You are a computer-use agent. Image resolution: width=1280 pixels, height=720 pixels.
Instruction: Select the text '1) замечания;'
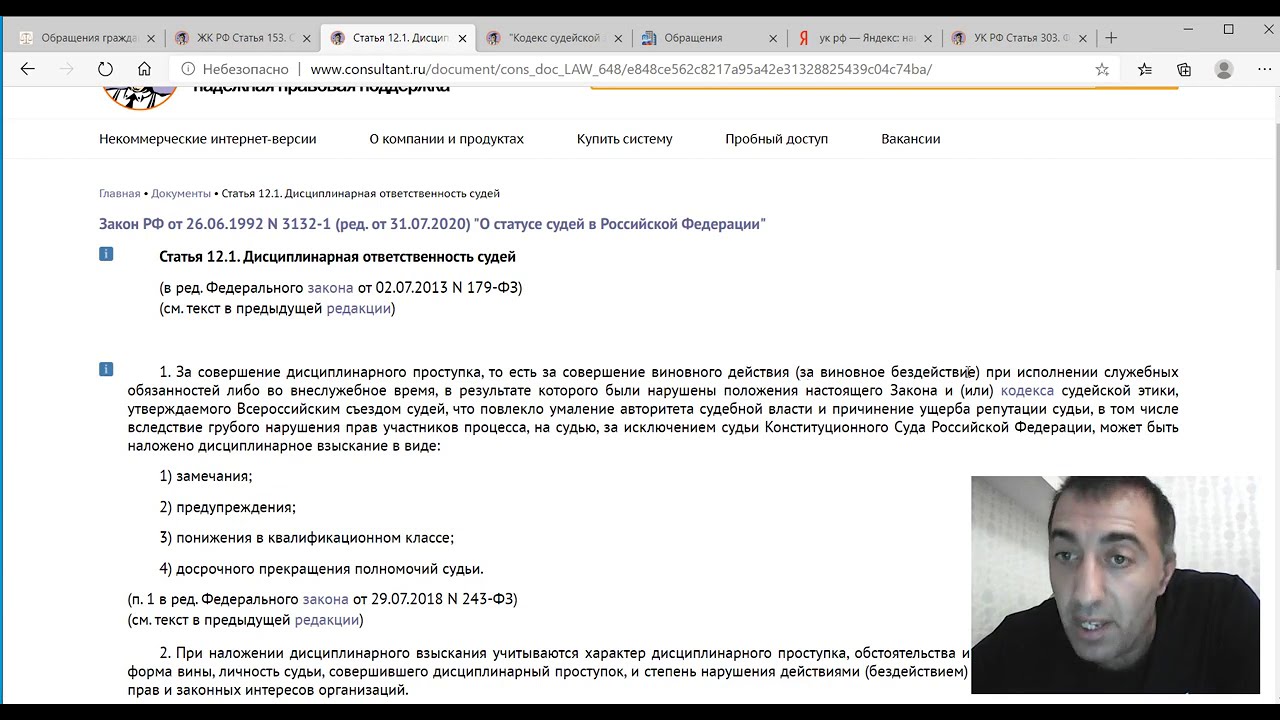[x=206, y=476]
